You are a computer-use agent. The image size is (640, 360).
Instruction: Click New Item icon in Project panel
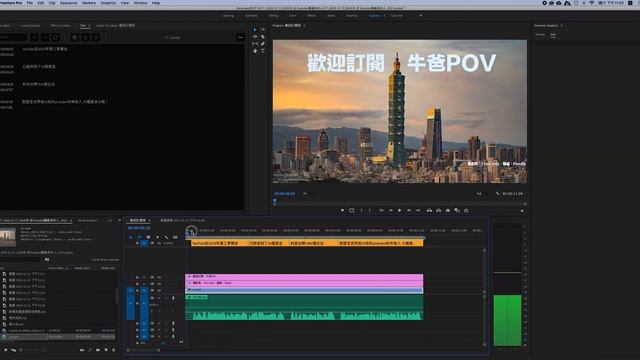pyautogui.click(x=106, y=350)
